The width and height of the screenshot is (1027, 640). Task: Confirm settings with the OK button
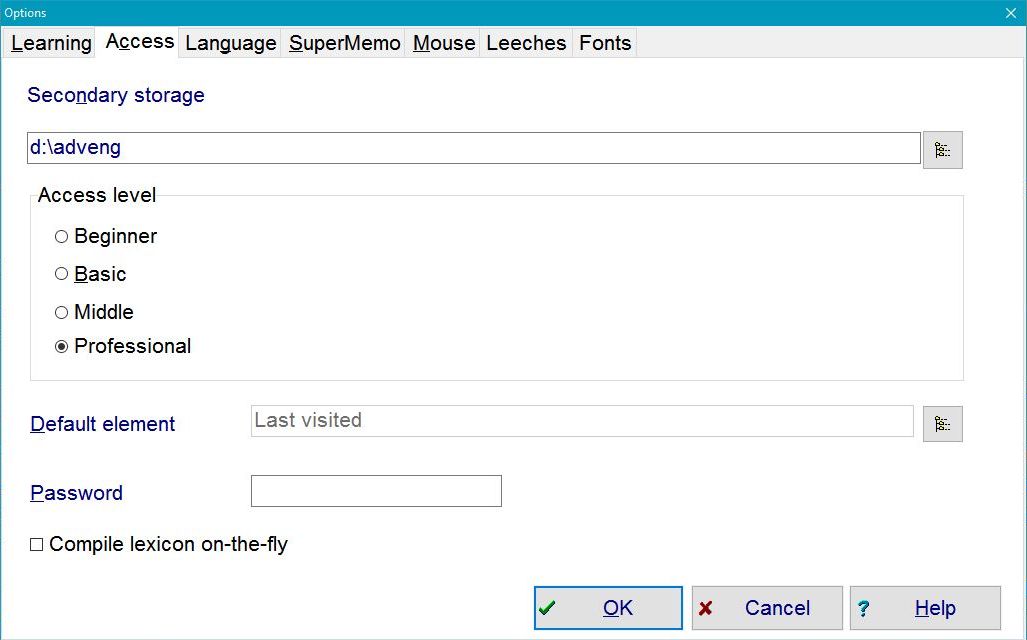[x=608, y=608]
